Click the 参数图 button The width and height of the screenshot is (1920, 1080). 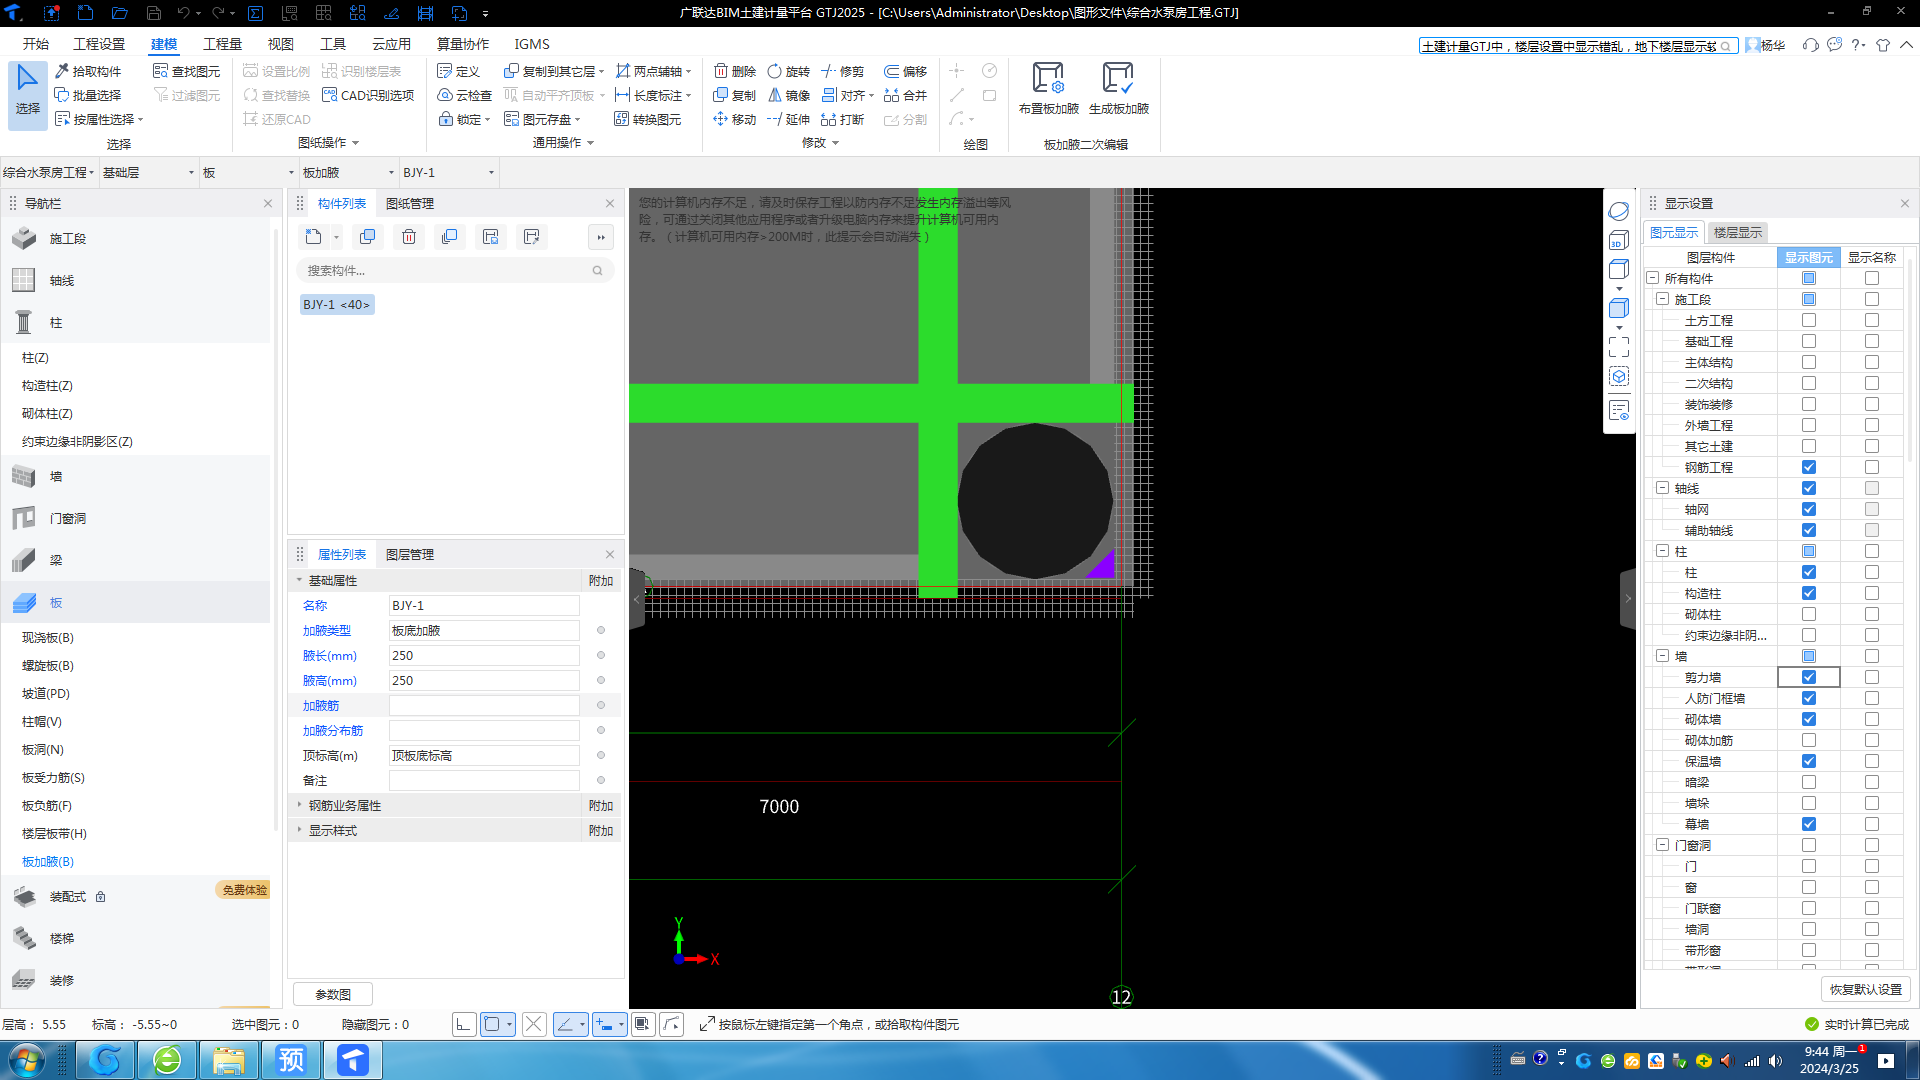click(x=333, y=994)
